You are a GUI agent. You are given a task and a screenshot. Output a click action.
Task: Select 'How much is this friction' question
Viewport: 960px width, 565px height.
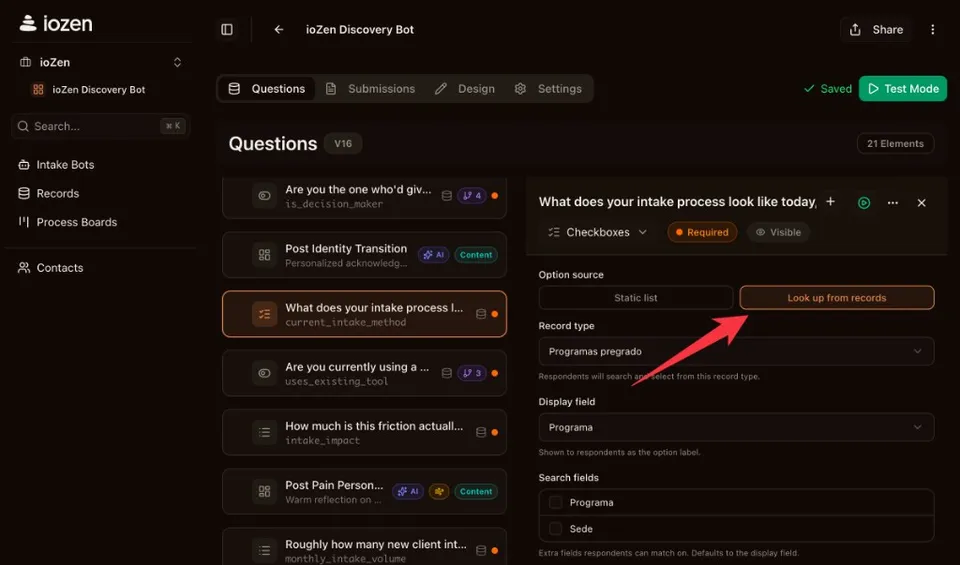click(x=364, y=432)
